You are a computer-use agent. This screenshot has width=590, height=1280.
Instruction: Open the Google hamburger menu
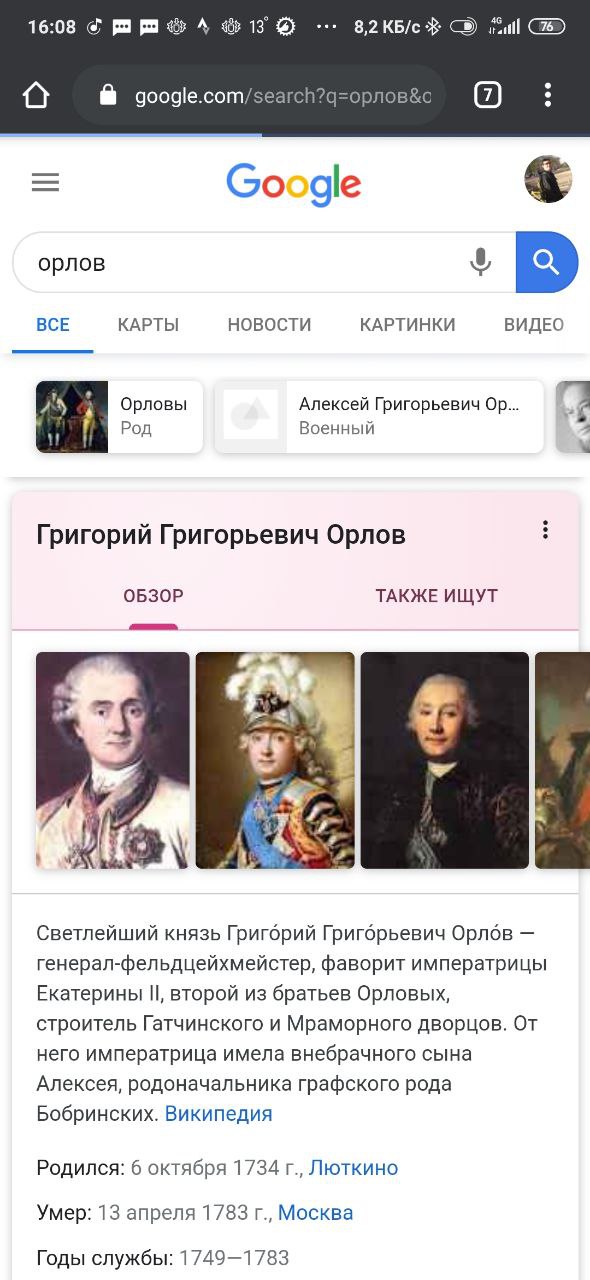pos(46,182)
